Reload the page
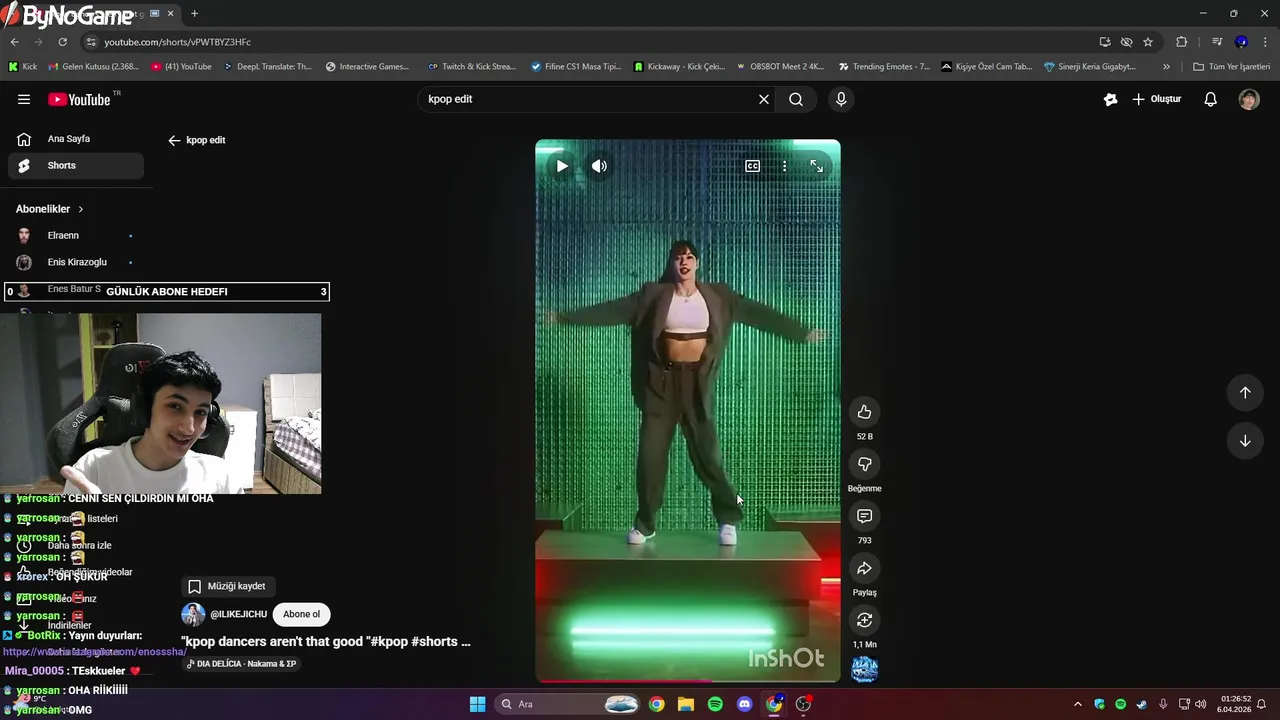Image resolution: width=1280 pixels, height=720 pixels. [62, 42]
